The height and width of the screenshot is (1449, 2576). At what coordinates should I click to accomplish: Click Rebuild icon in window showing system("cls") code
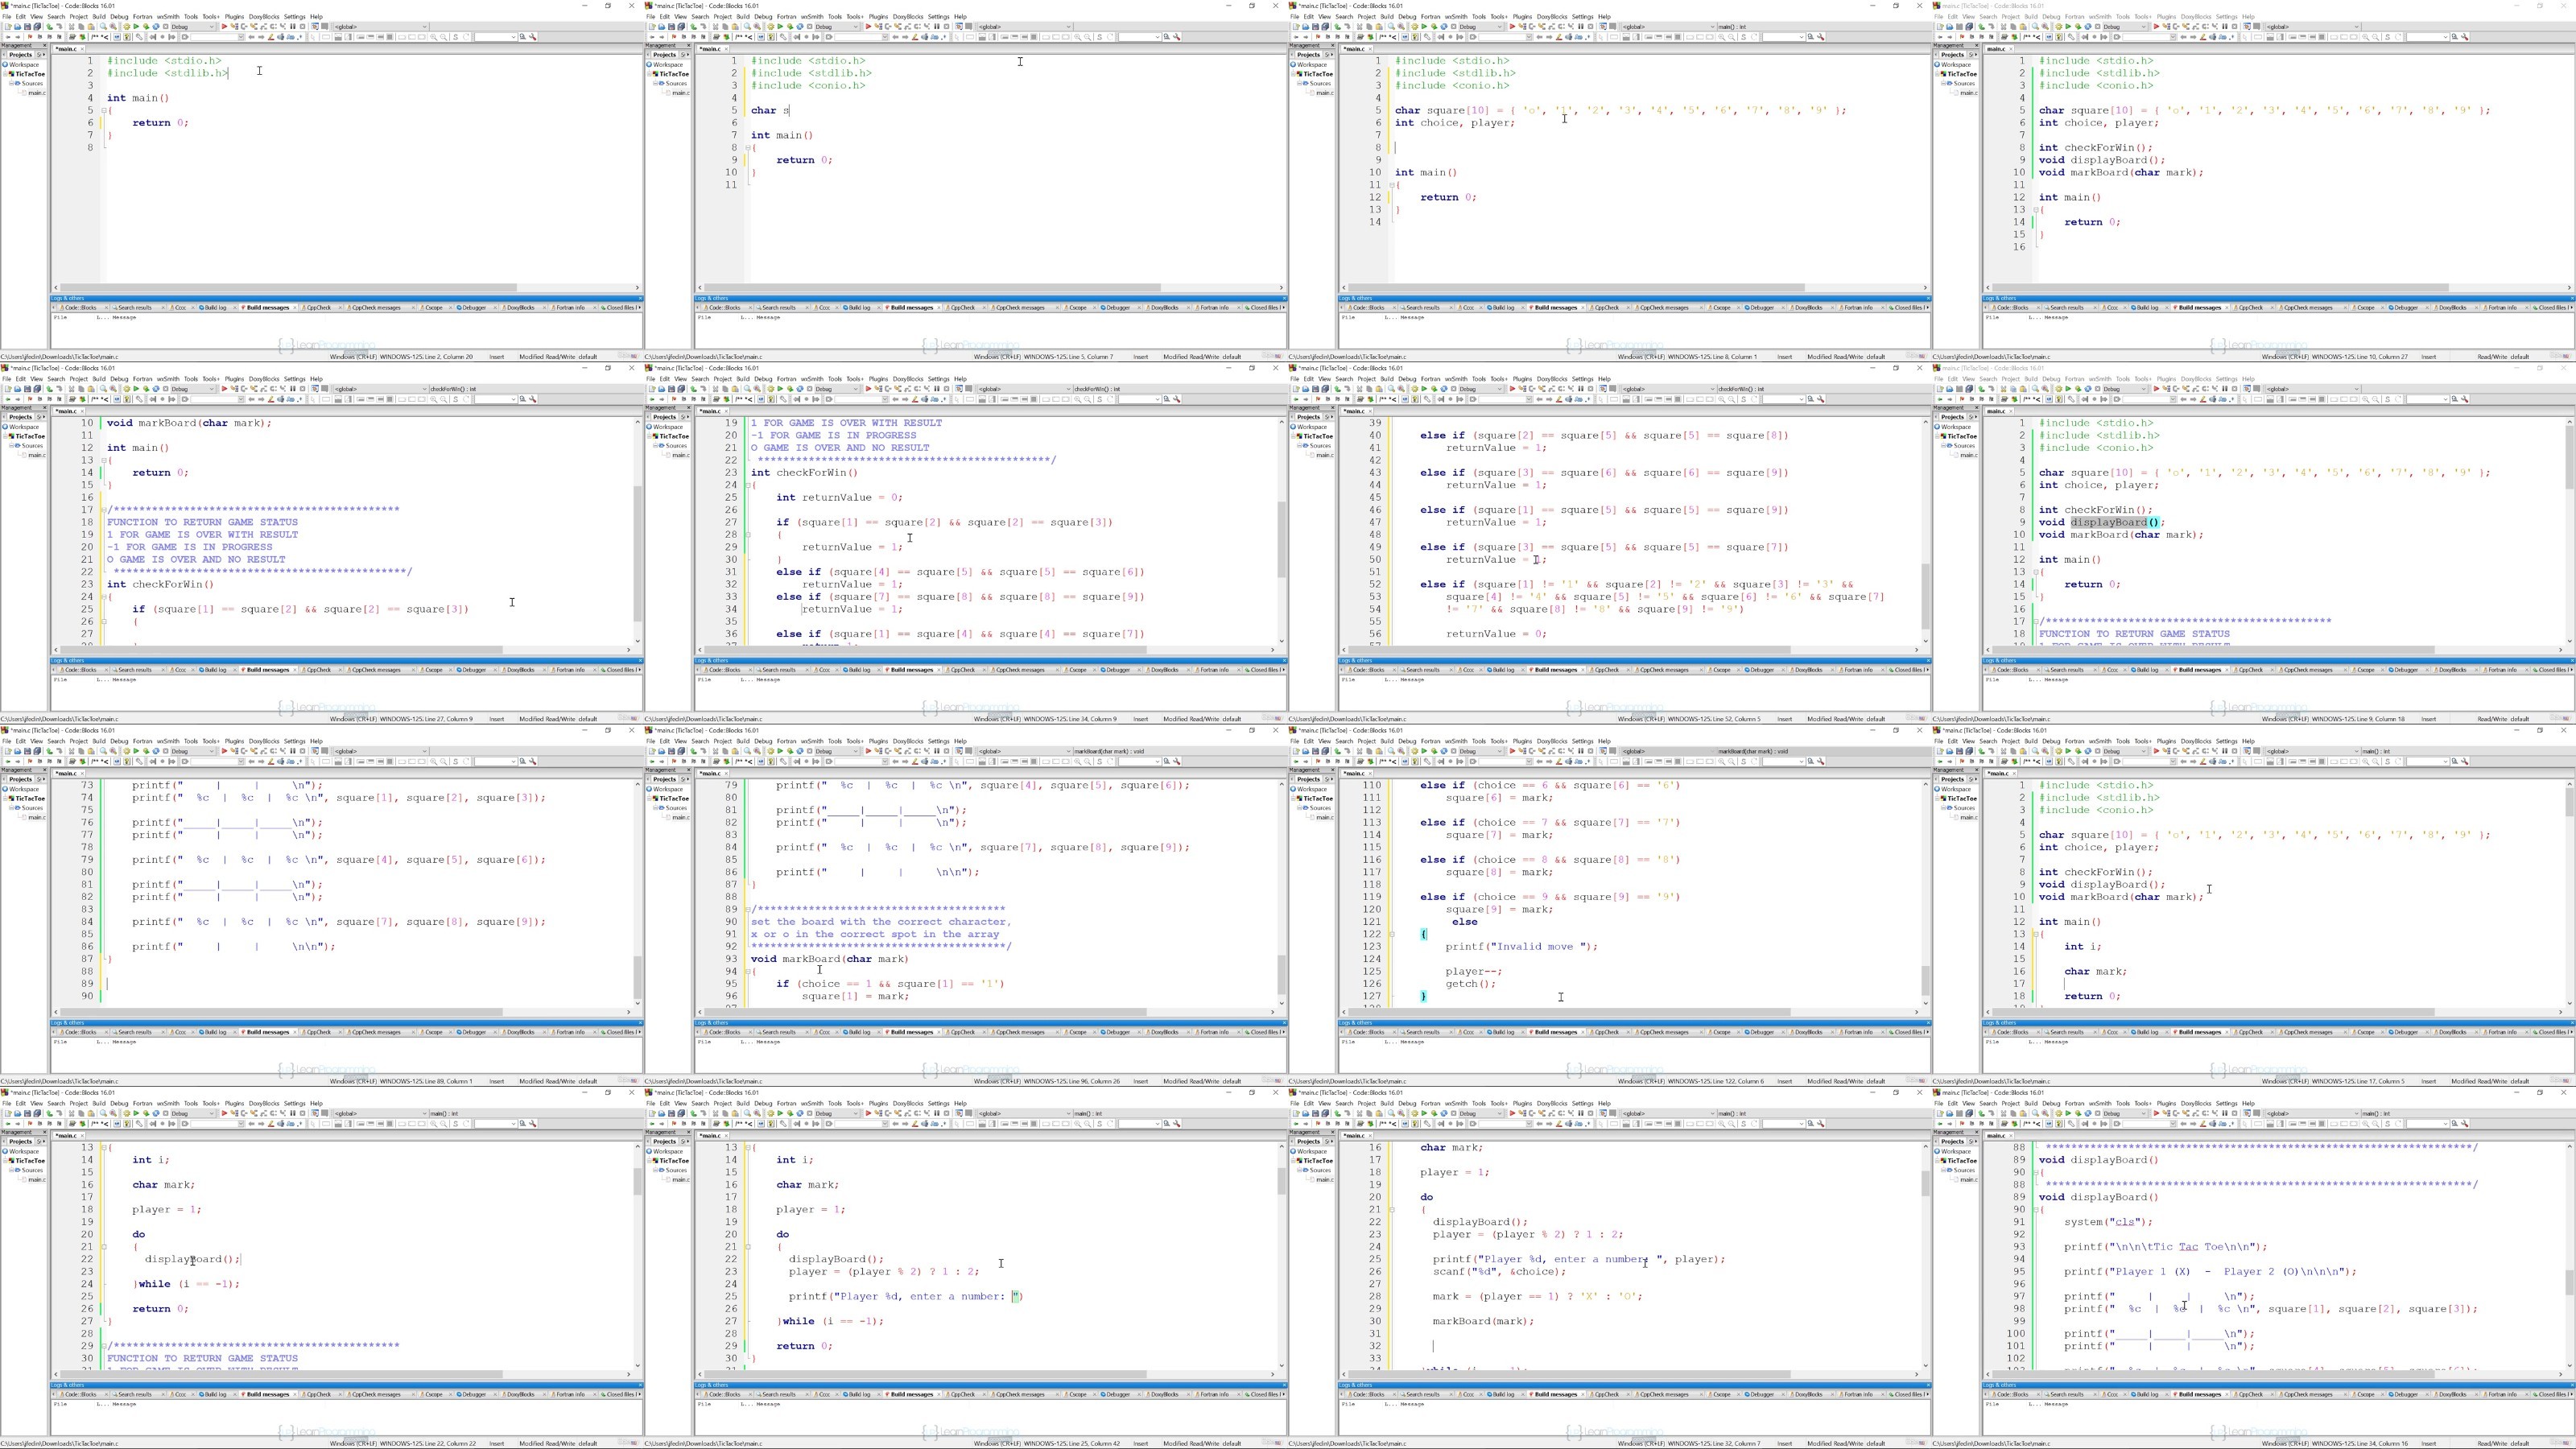2088,1114
